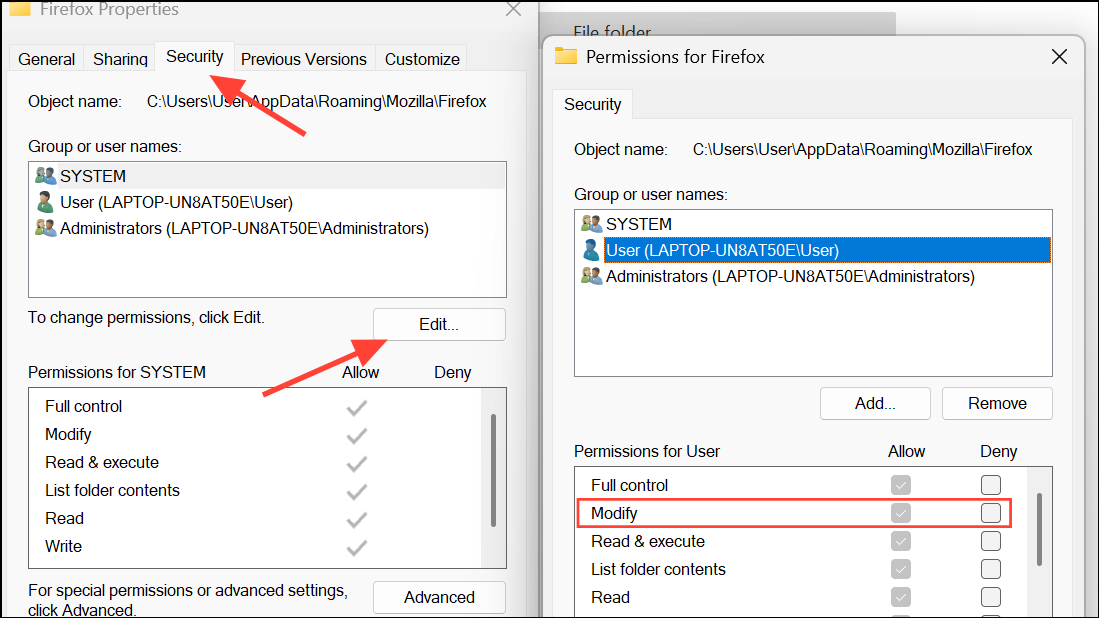Click the User account icon in Firefox Properties list

tap(45, 202)
